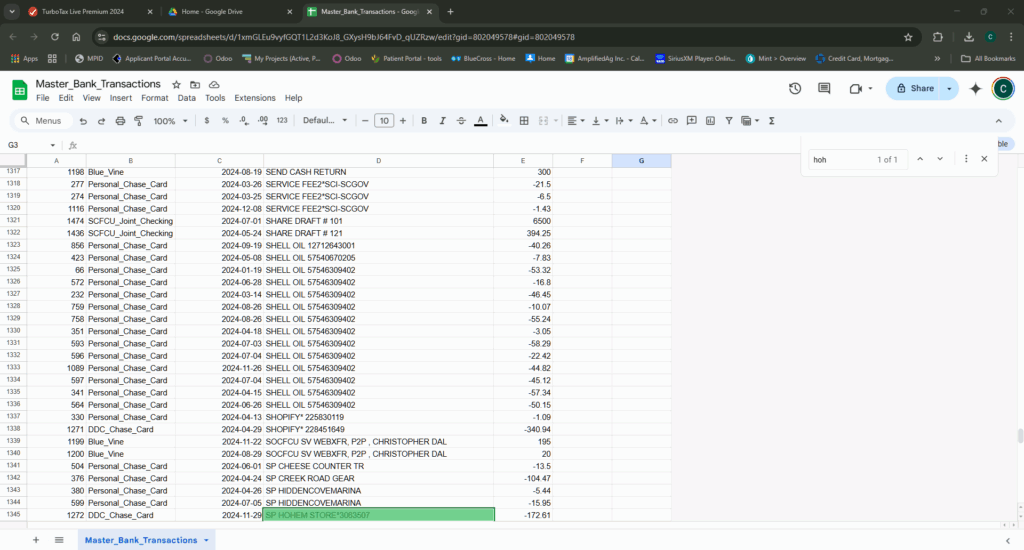
Task: Open all comments panel
Action: pyautogui.click(x=824, y=88)
